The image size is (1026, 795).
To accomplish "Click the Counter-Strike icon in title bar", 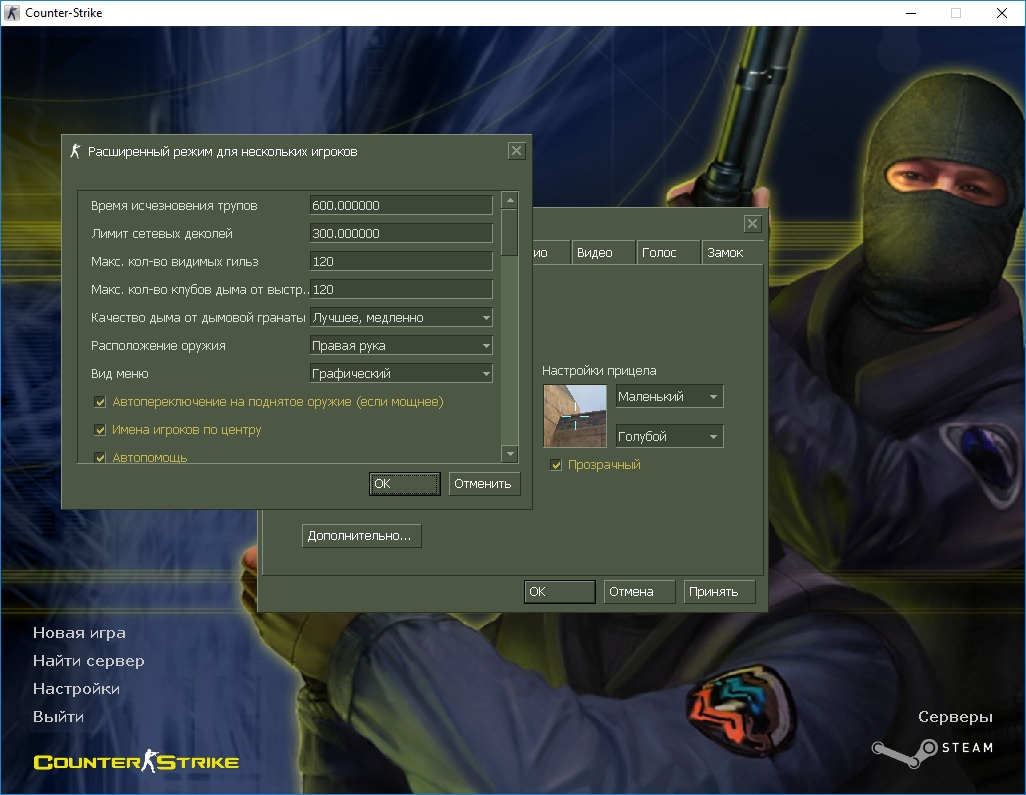I will tap(12, 12).
